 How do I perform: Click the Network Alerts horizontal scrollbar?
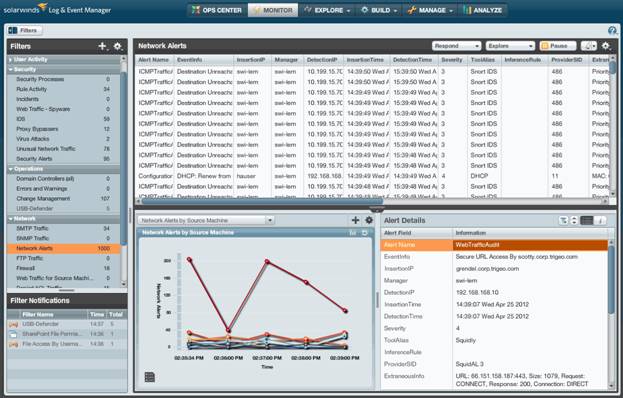262,201
